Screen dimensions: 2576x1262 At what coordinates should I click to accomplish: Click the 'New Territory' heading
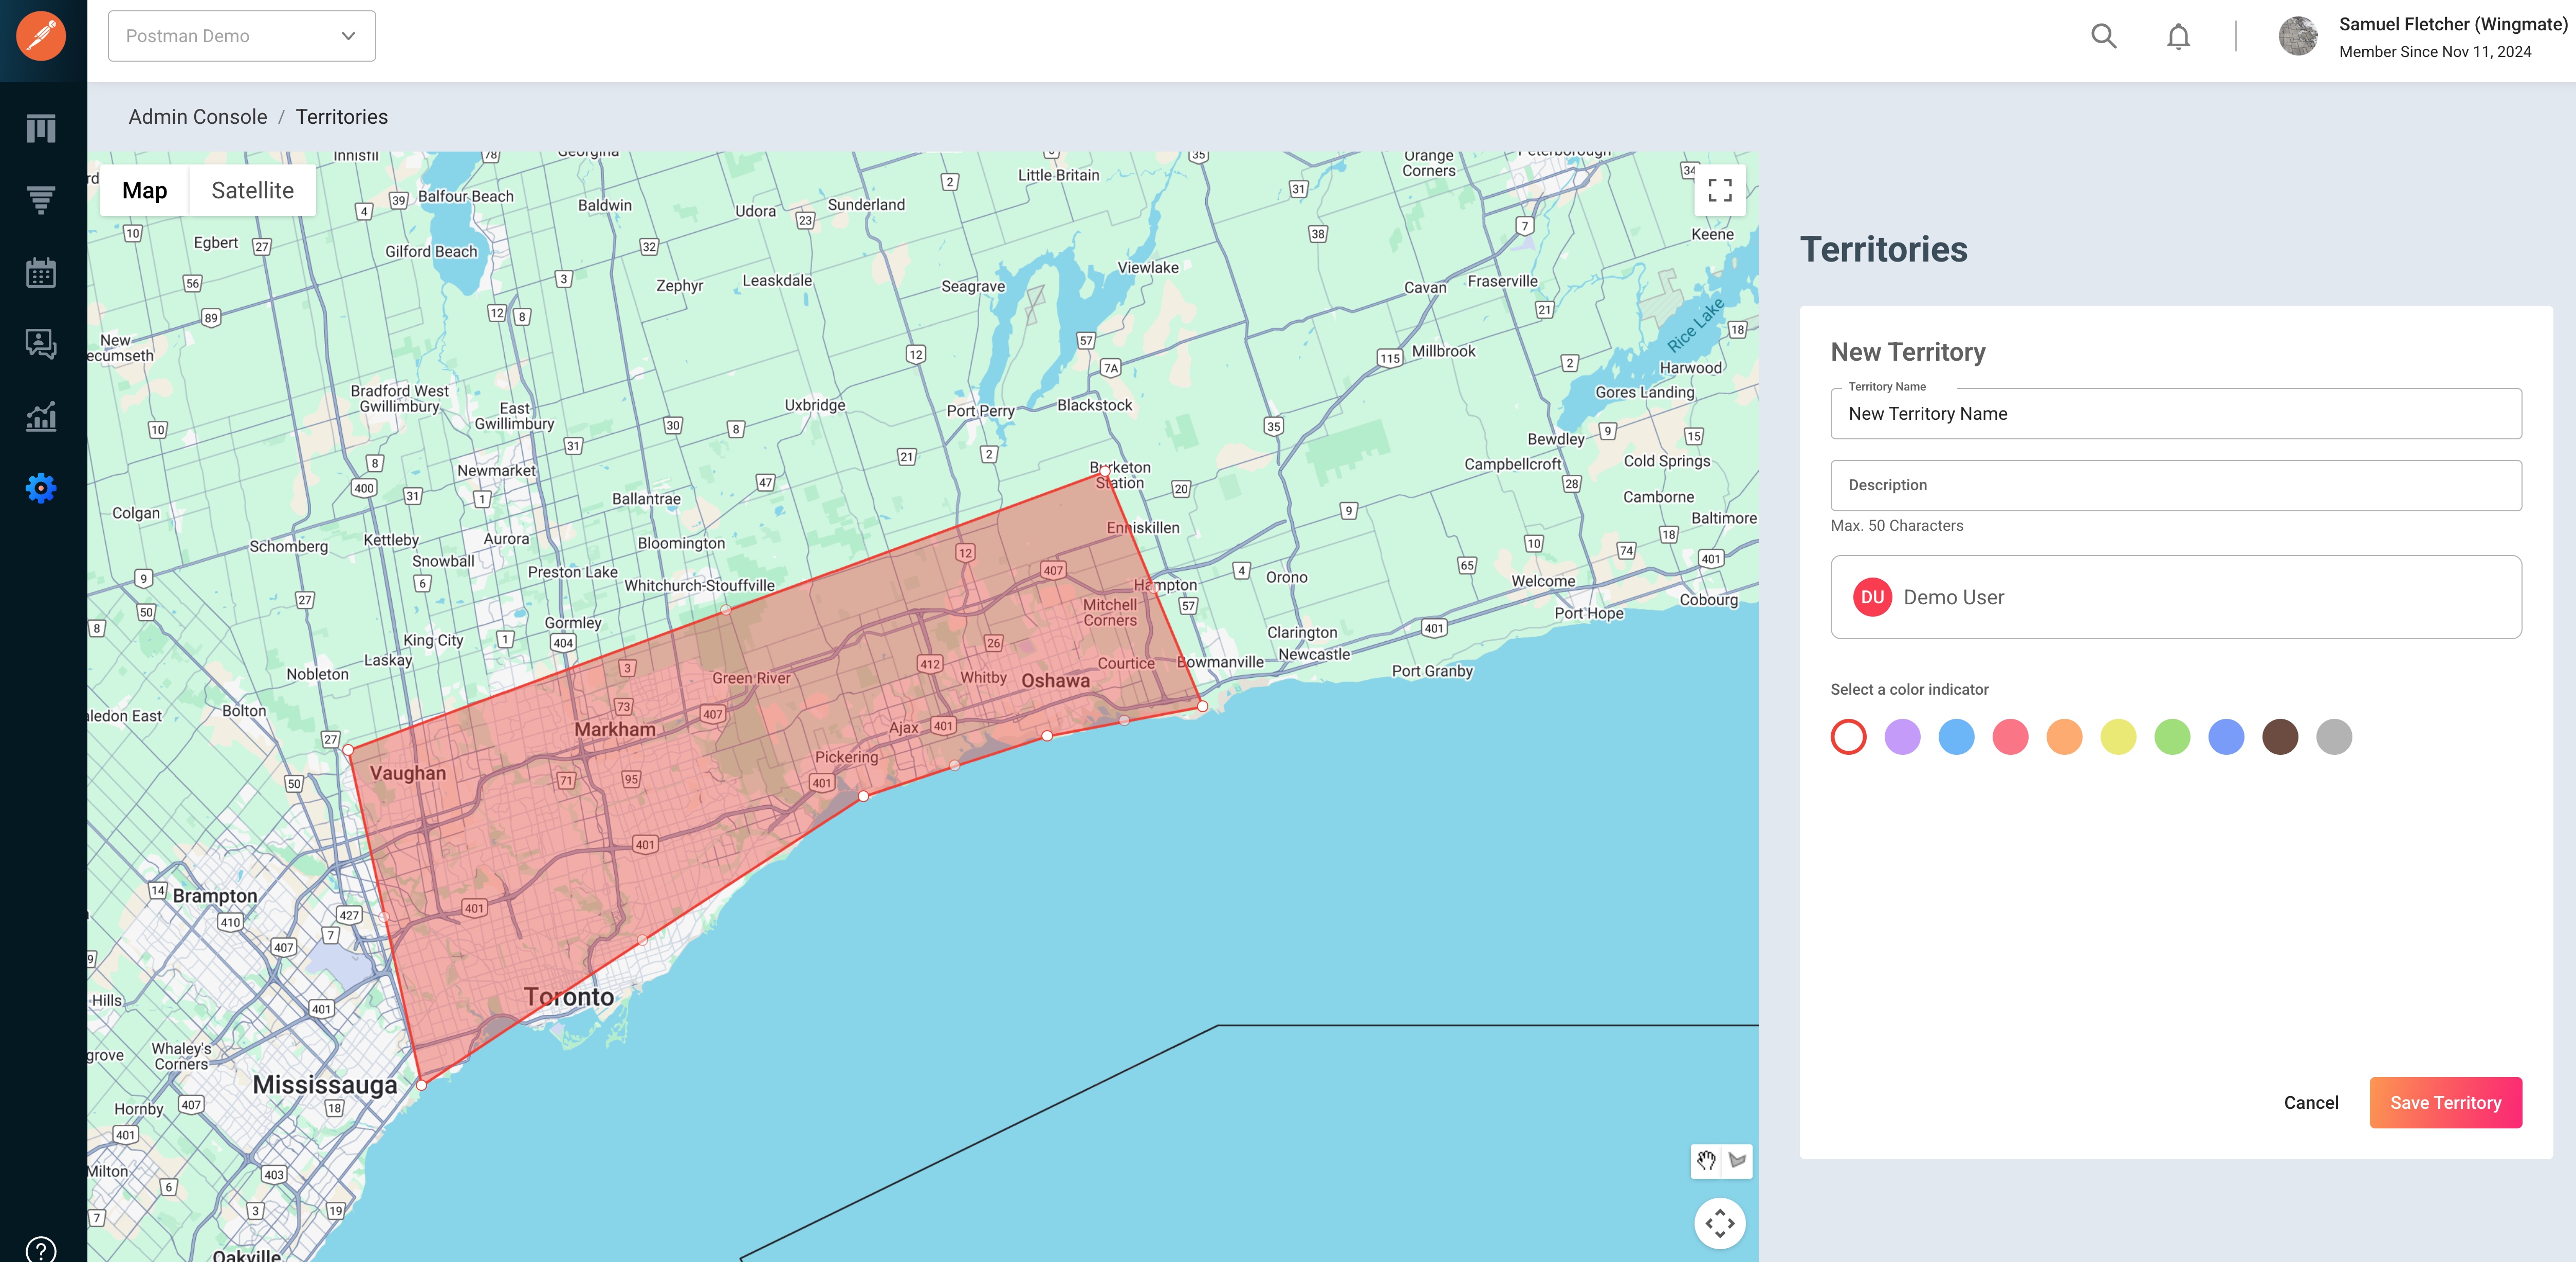[1908, 352]
